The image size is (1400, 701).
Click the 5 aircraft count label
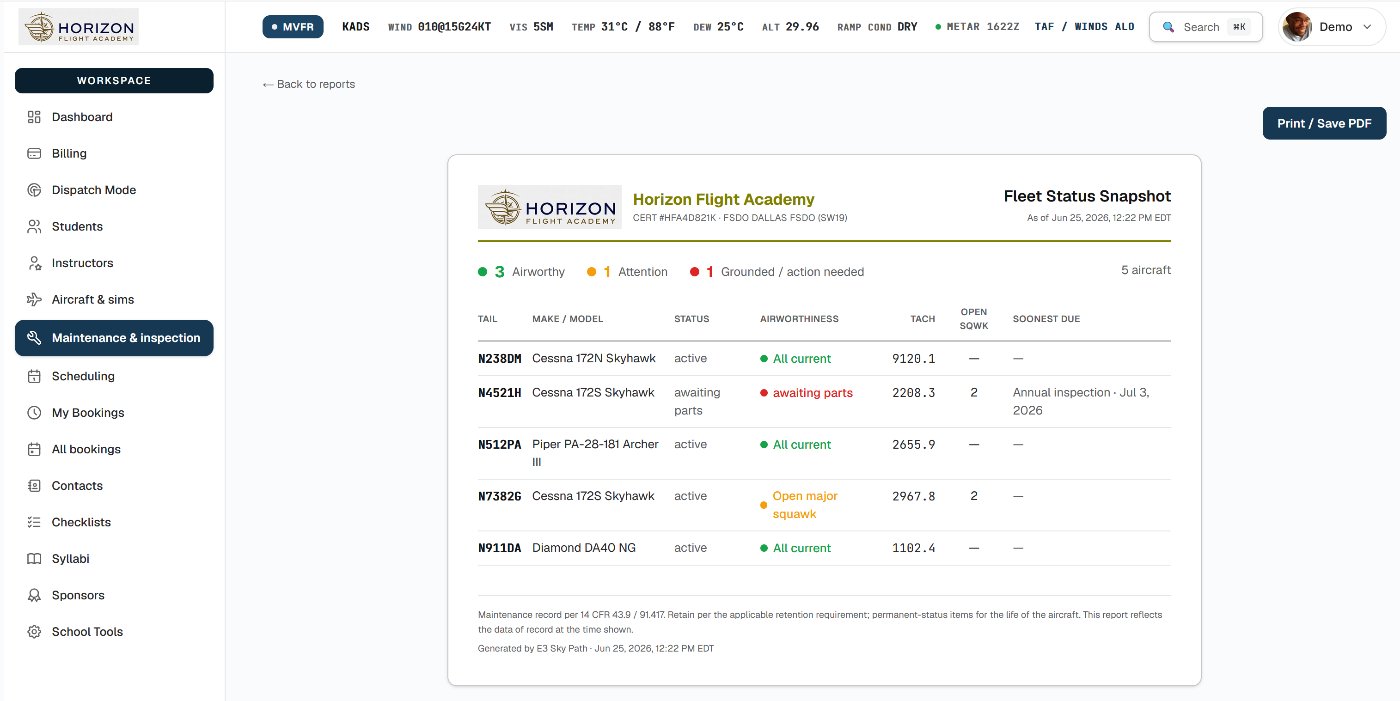click(x=1146, y=270)
